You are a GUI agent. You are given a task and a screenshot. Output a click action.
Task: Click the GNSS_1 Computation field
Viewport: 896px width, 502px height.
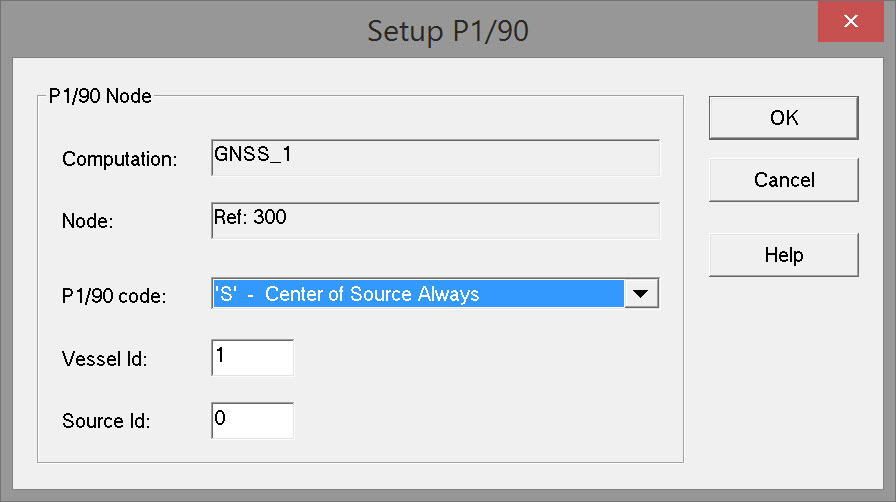click(435, 157)
